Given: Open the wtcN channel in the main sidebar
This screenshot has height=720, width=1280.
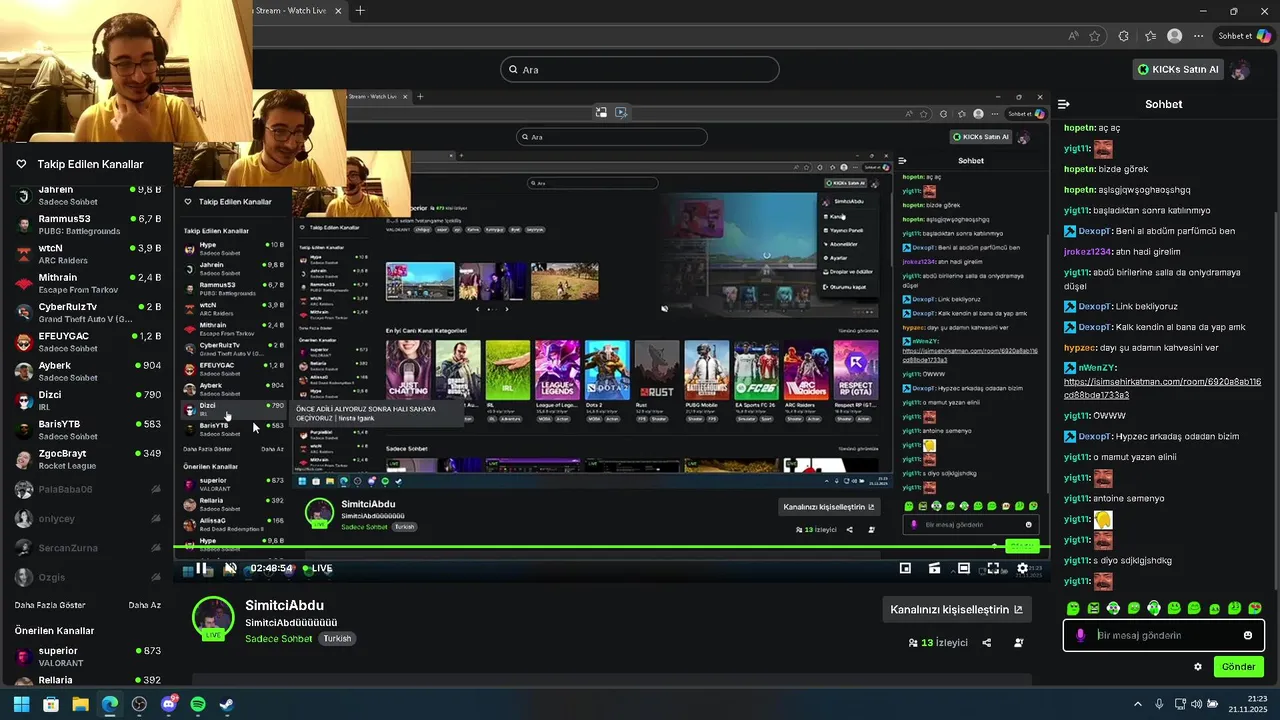Looking at the screenshot, I should click(x=88, y=254).
